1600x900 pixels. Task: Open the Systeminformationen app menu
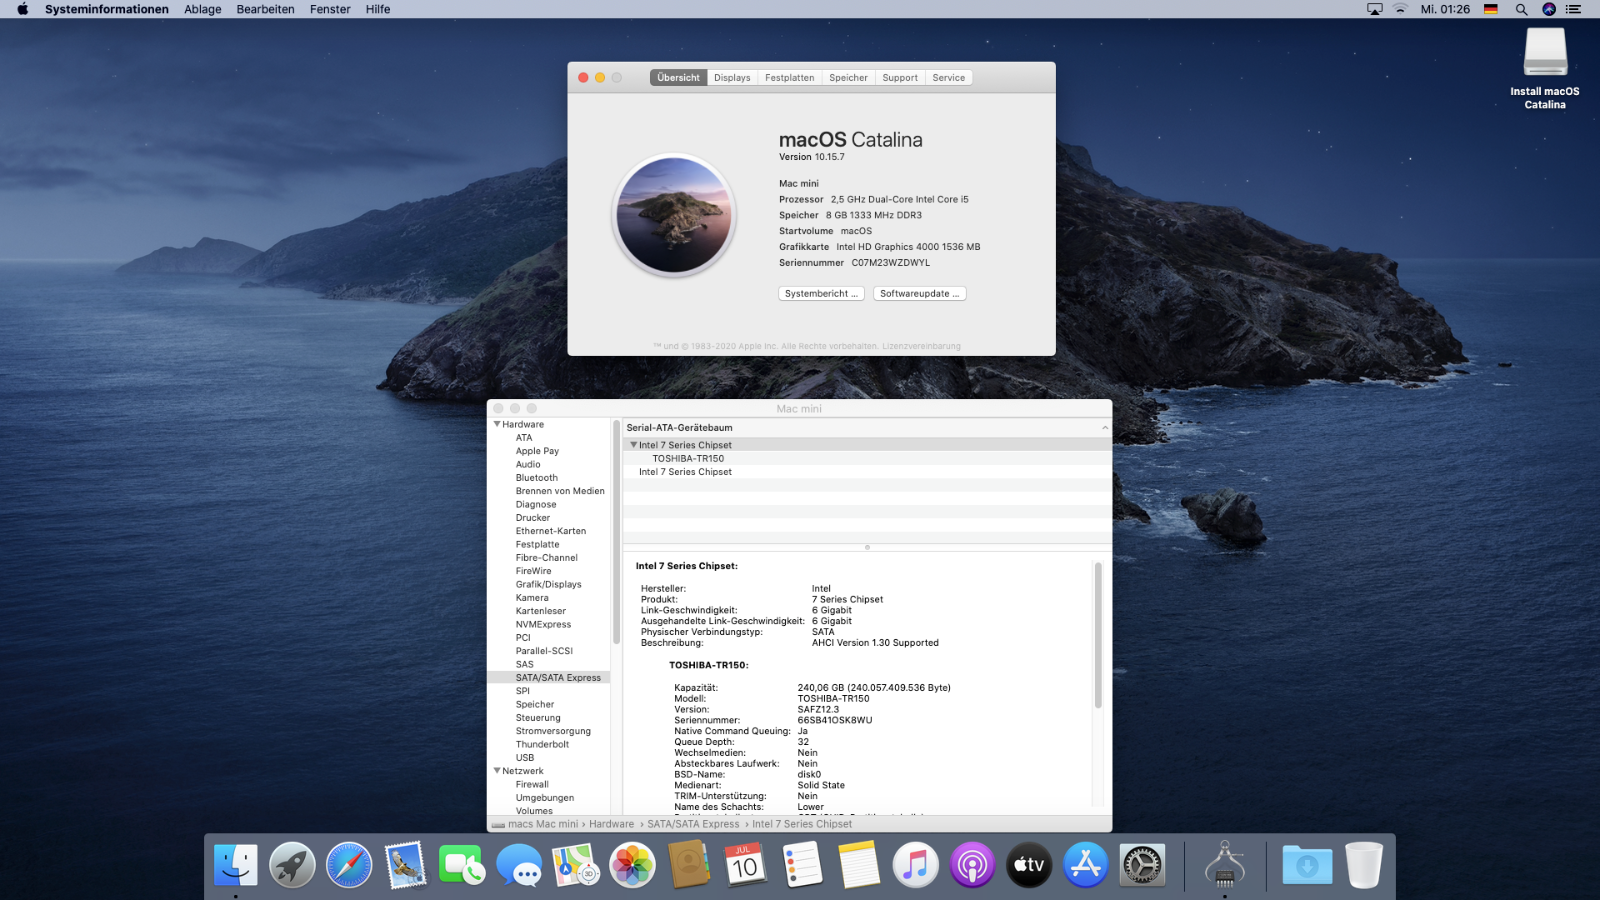click(107, 9)
